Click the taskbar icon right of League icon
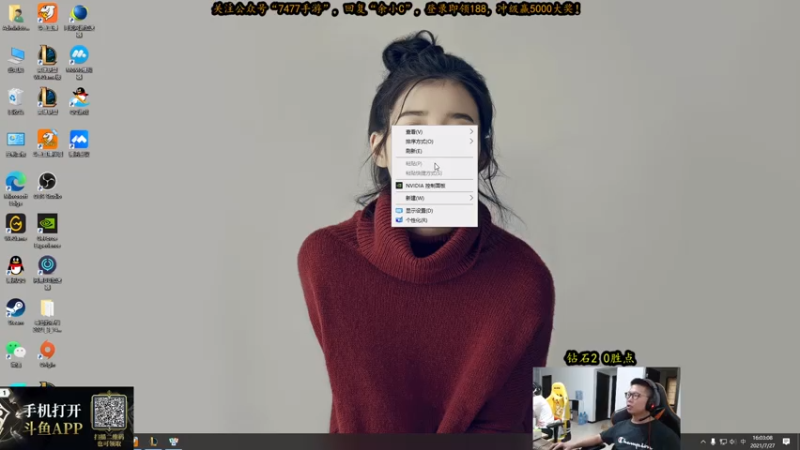Screen dimensions: 800x450 (174, 441)
